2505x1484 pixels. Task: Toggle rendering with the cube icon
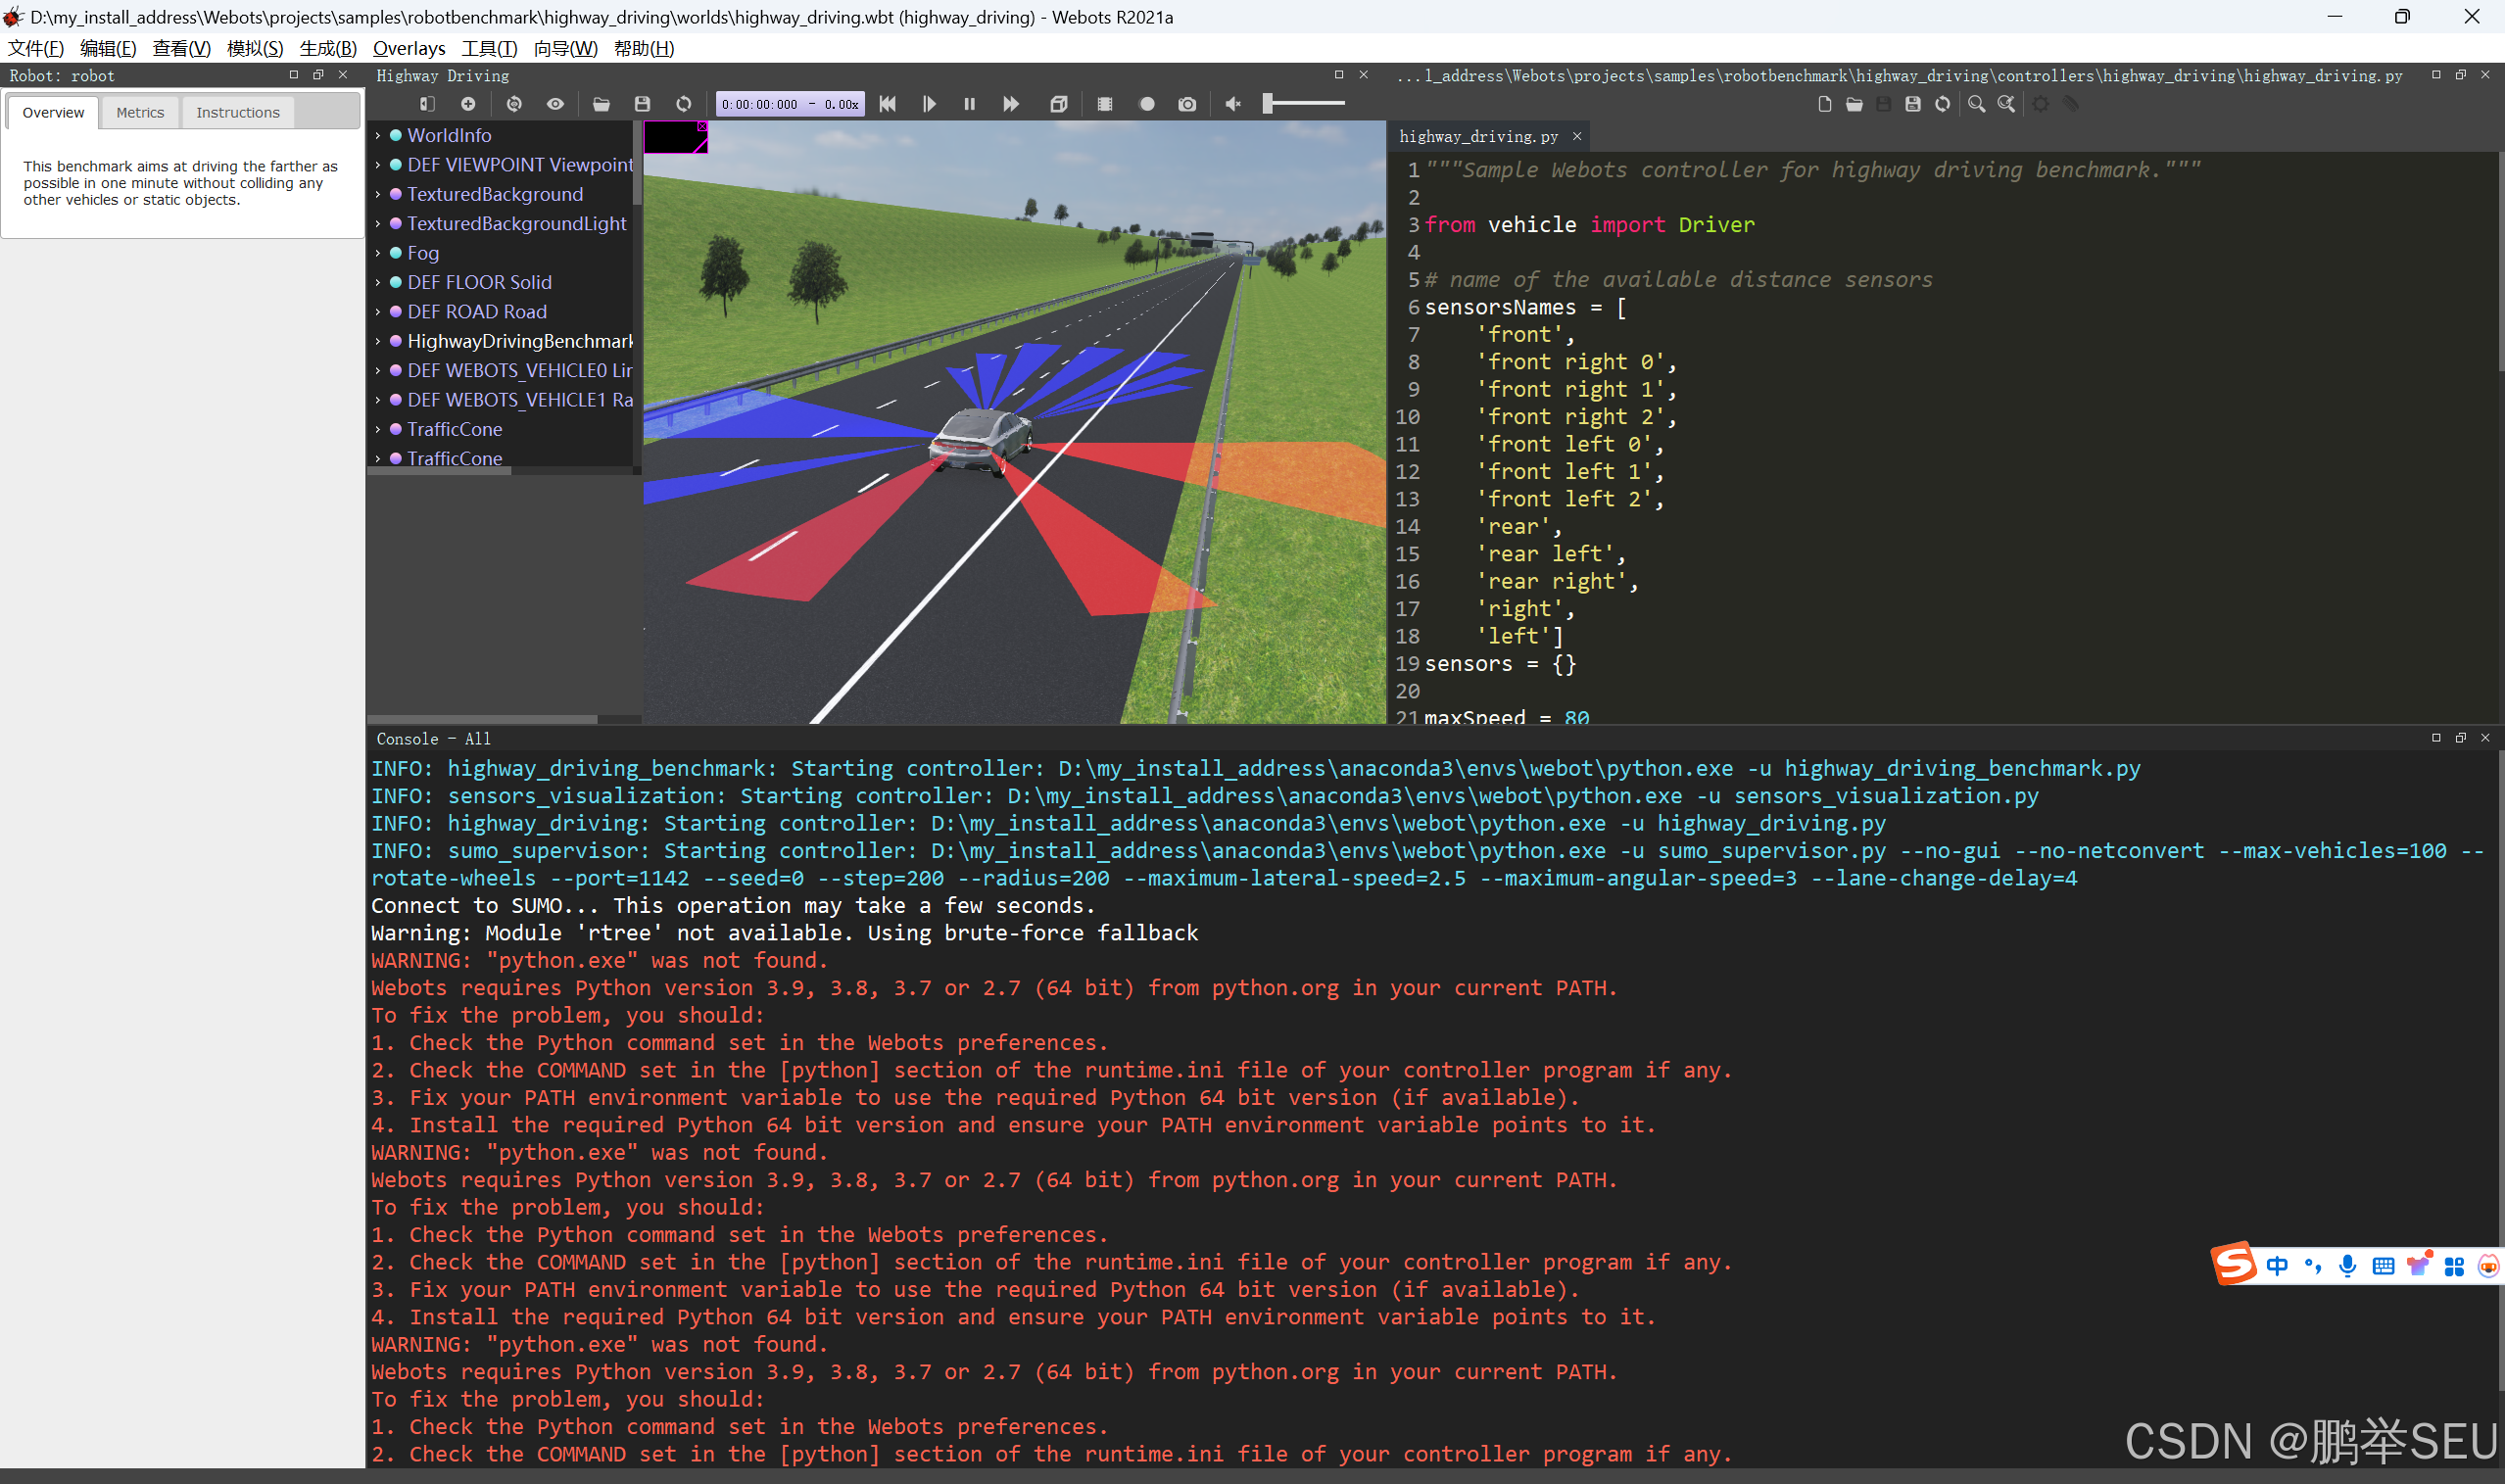click(1058, 104)
